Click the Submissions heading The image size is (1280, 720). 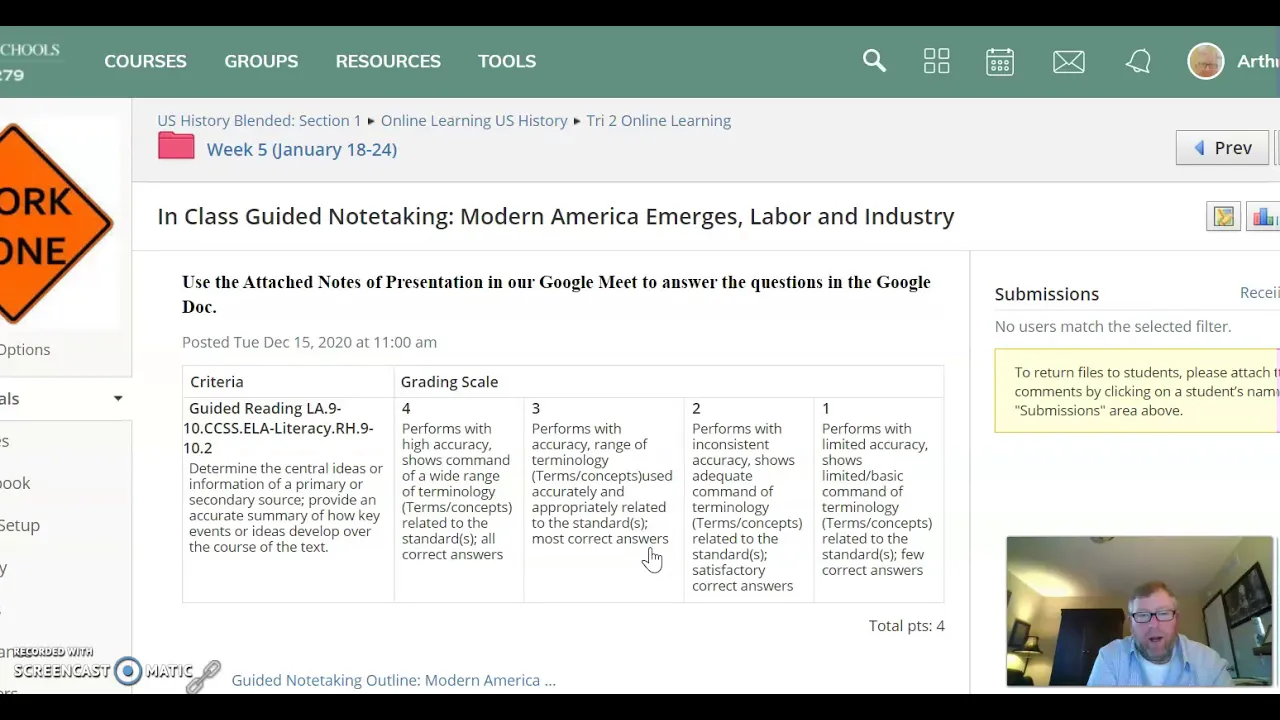click(1046, 294)
